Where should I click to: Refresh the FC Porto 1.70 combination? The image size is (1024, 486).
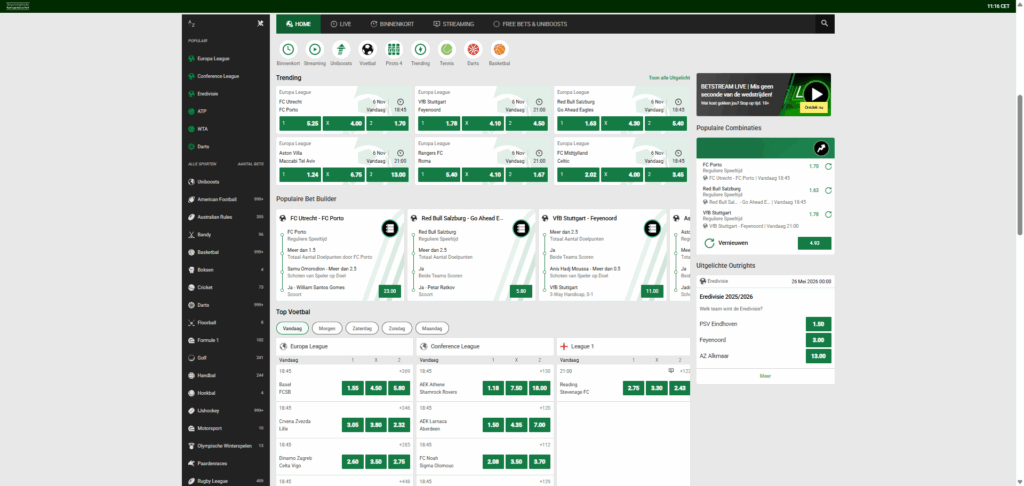(x=828, y=167)
